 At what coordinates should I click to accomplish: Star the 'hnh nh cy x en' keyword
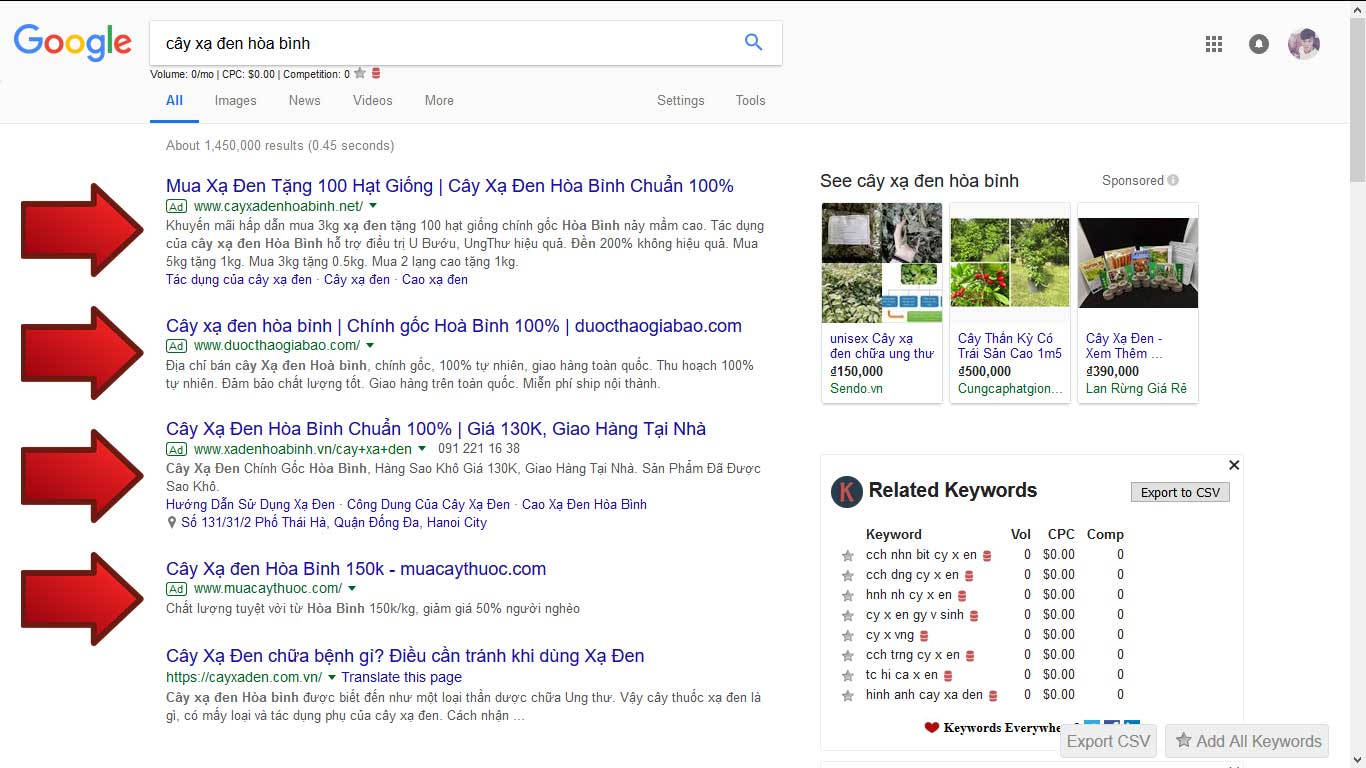(x=848, y=595)
